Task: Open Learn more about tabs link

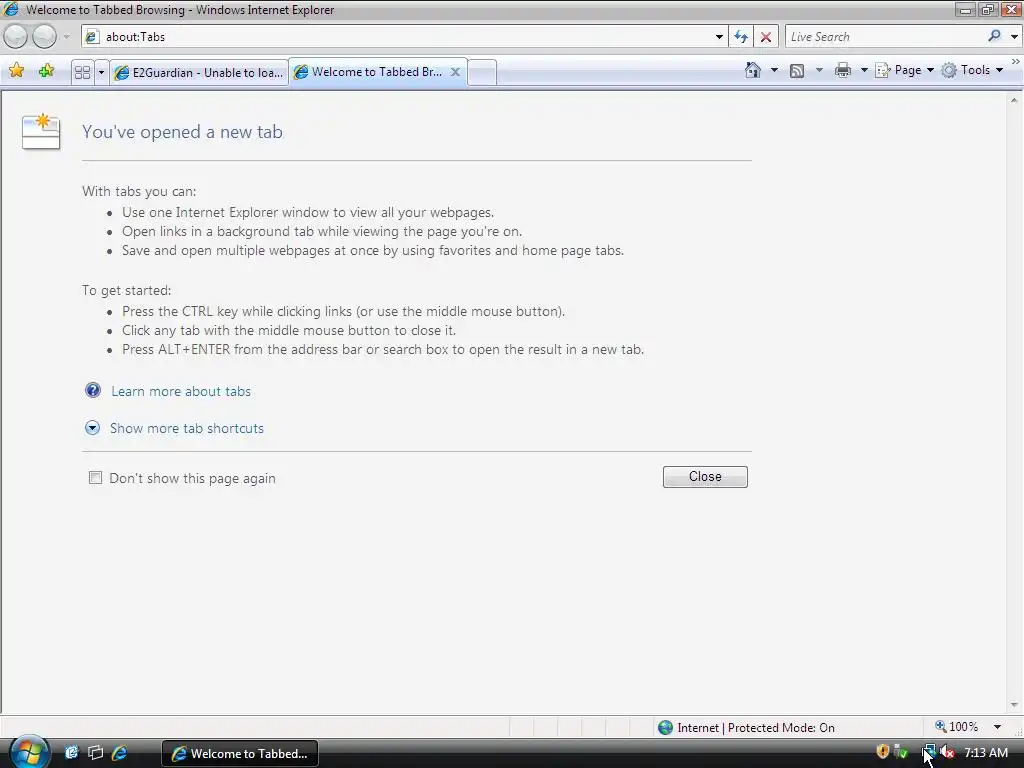Action: (x=181, y=391)
